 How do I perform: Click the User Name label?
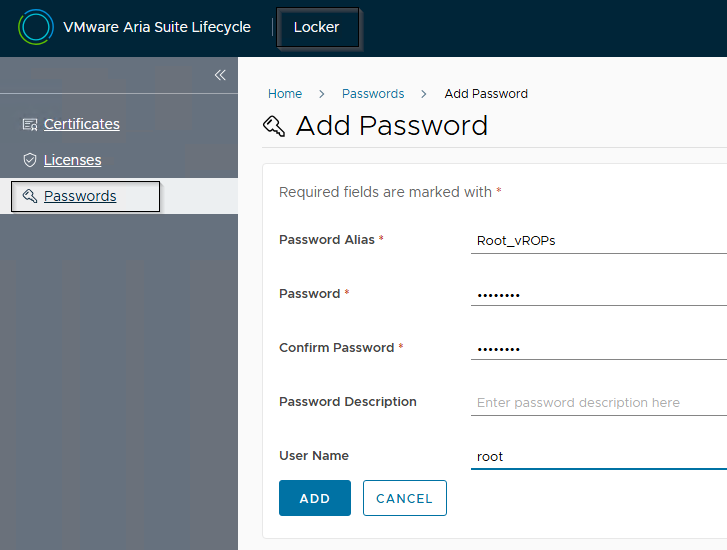pos(314,456)
